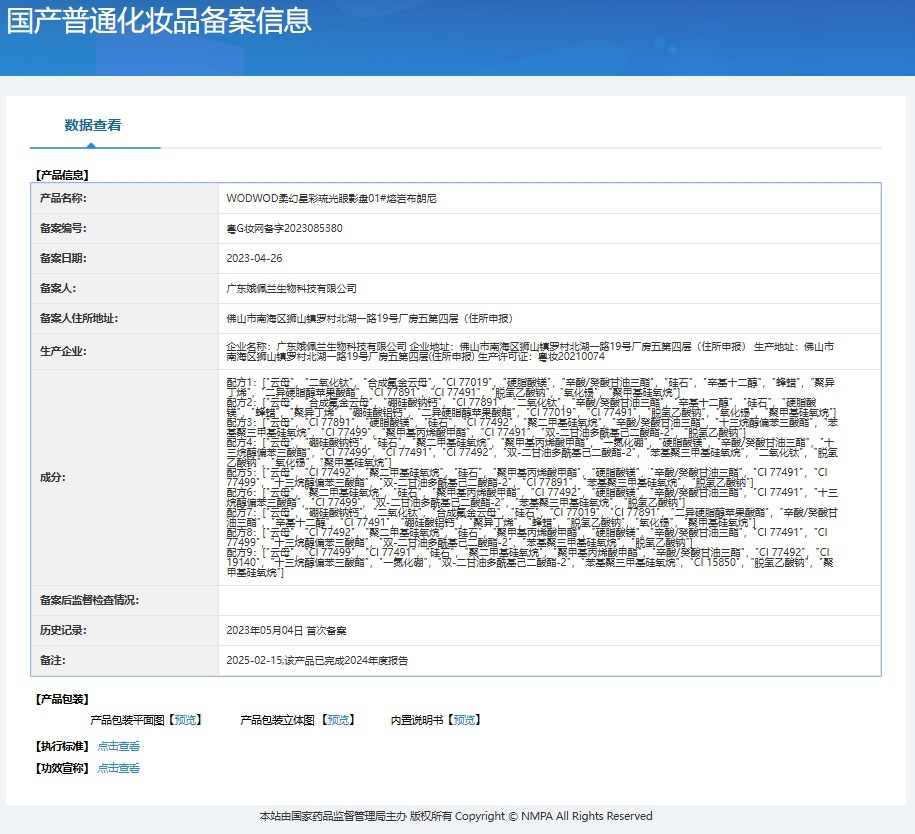The width and height of the screenshot is (915, 834).
Task: Preview 产品包装立体图 link
Action: point(338,720)
